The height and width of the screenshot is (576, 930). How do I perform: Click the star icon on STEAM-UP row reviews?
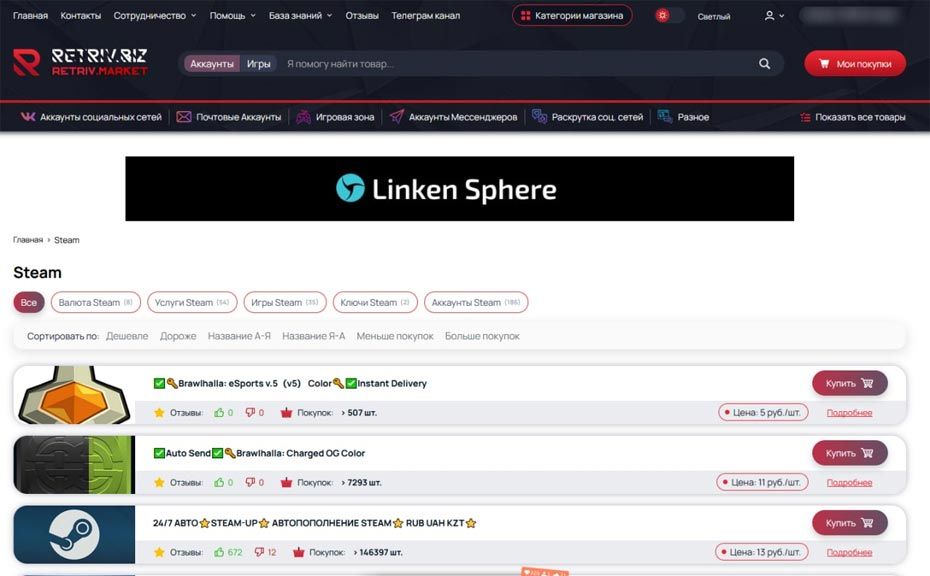(x=159, y=552)
